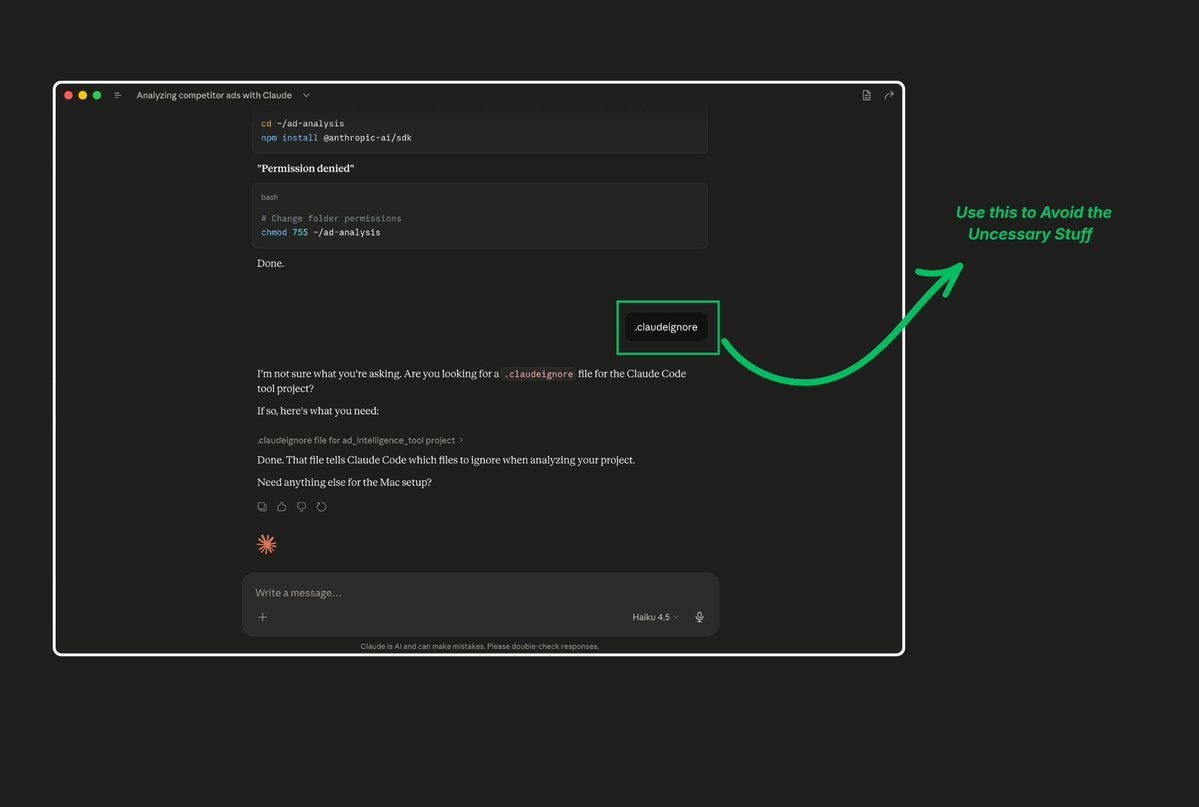The width and height of the screenshot is (1199, 807).
Task: Open the chat title dropdown chevron
Action: tap(306, 96)
